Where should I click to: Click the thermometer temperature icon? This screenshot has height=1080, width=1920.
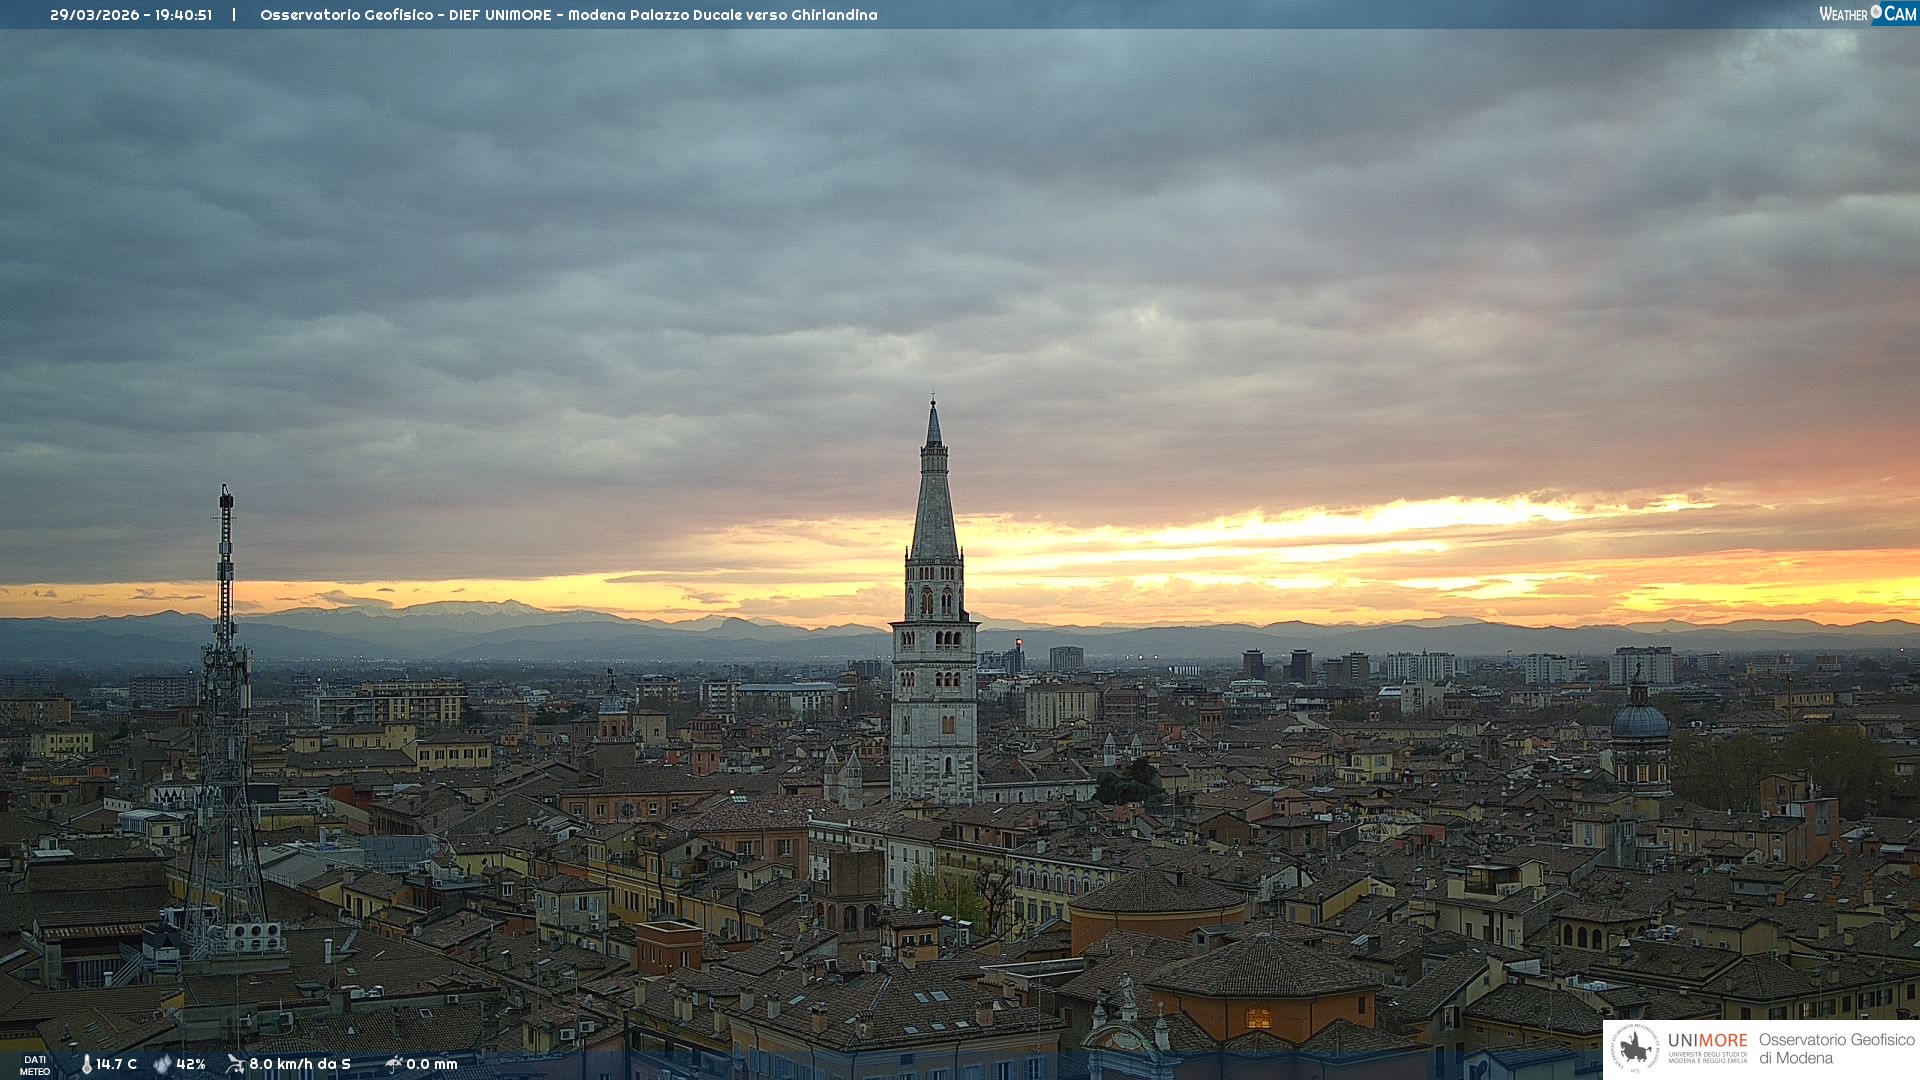coord(86,1064)
